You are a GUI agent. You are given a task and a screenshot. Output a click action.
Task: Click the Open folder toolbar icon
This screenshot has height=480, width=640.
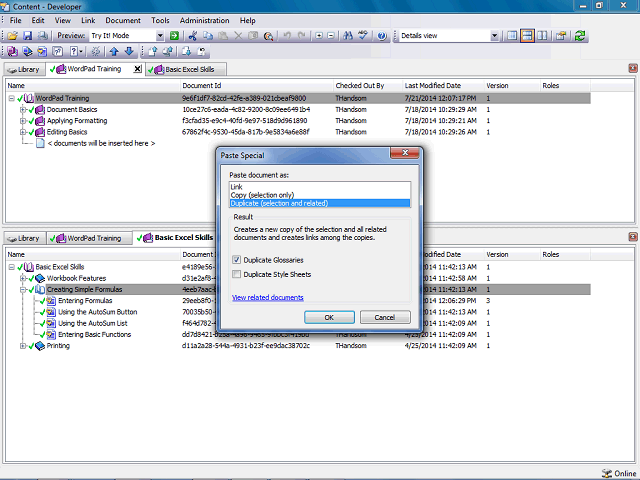(x=12, y=36)
